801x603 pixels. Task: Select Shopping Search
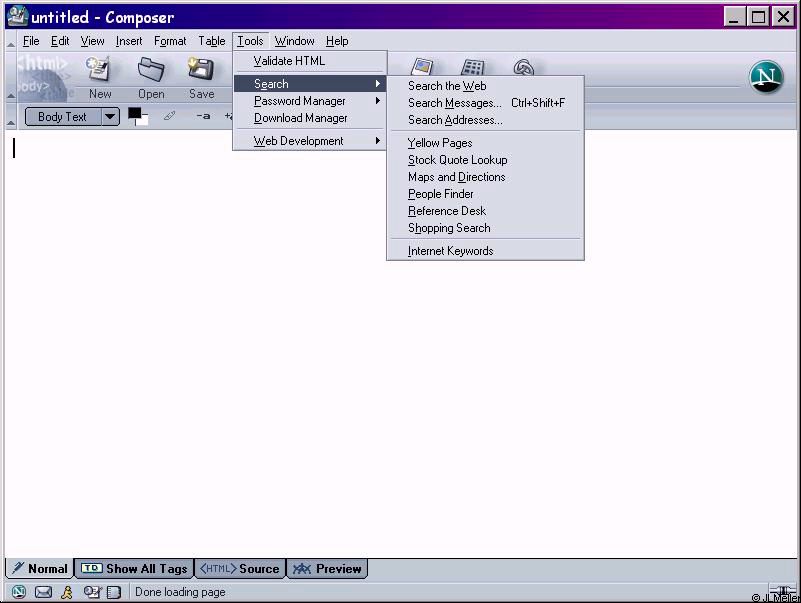coord(485,228)
